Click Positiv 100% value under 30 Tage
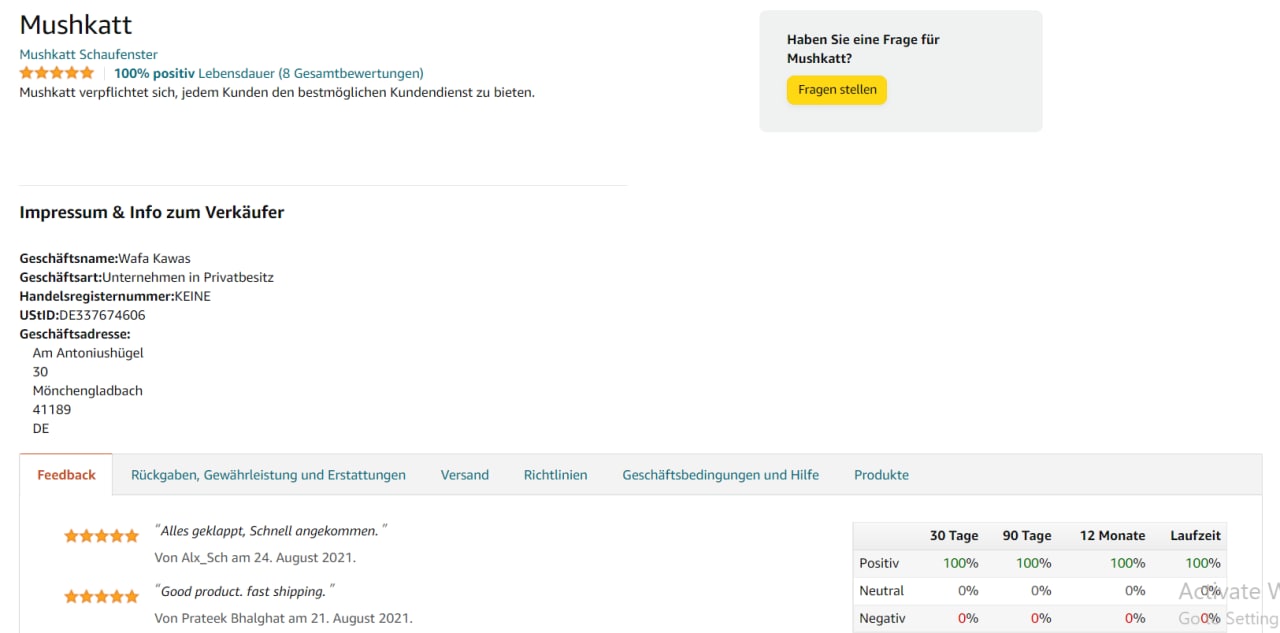The width and height of the screenshot is (1280, 633). (961, 563)
